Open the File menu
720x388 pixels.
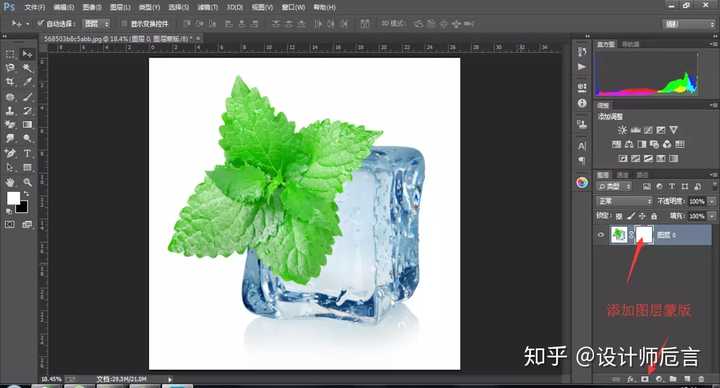35,7
